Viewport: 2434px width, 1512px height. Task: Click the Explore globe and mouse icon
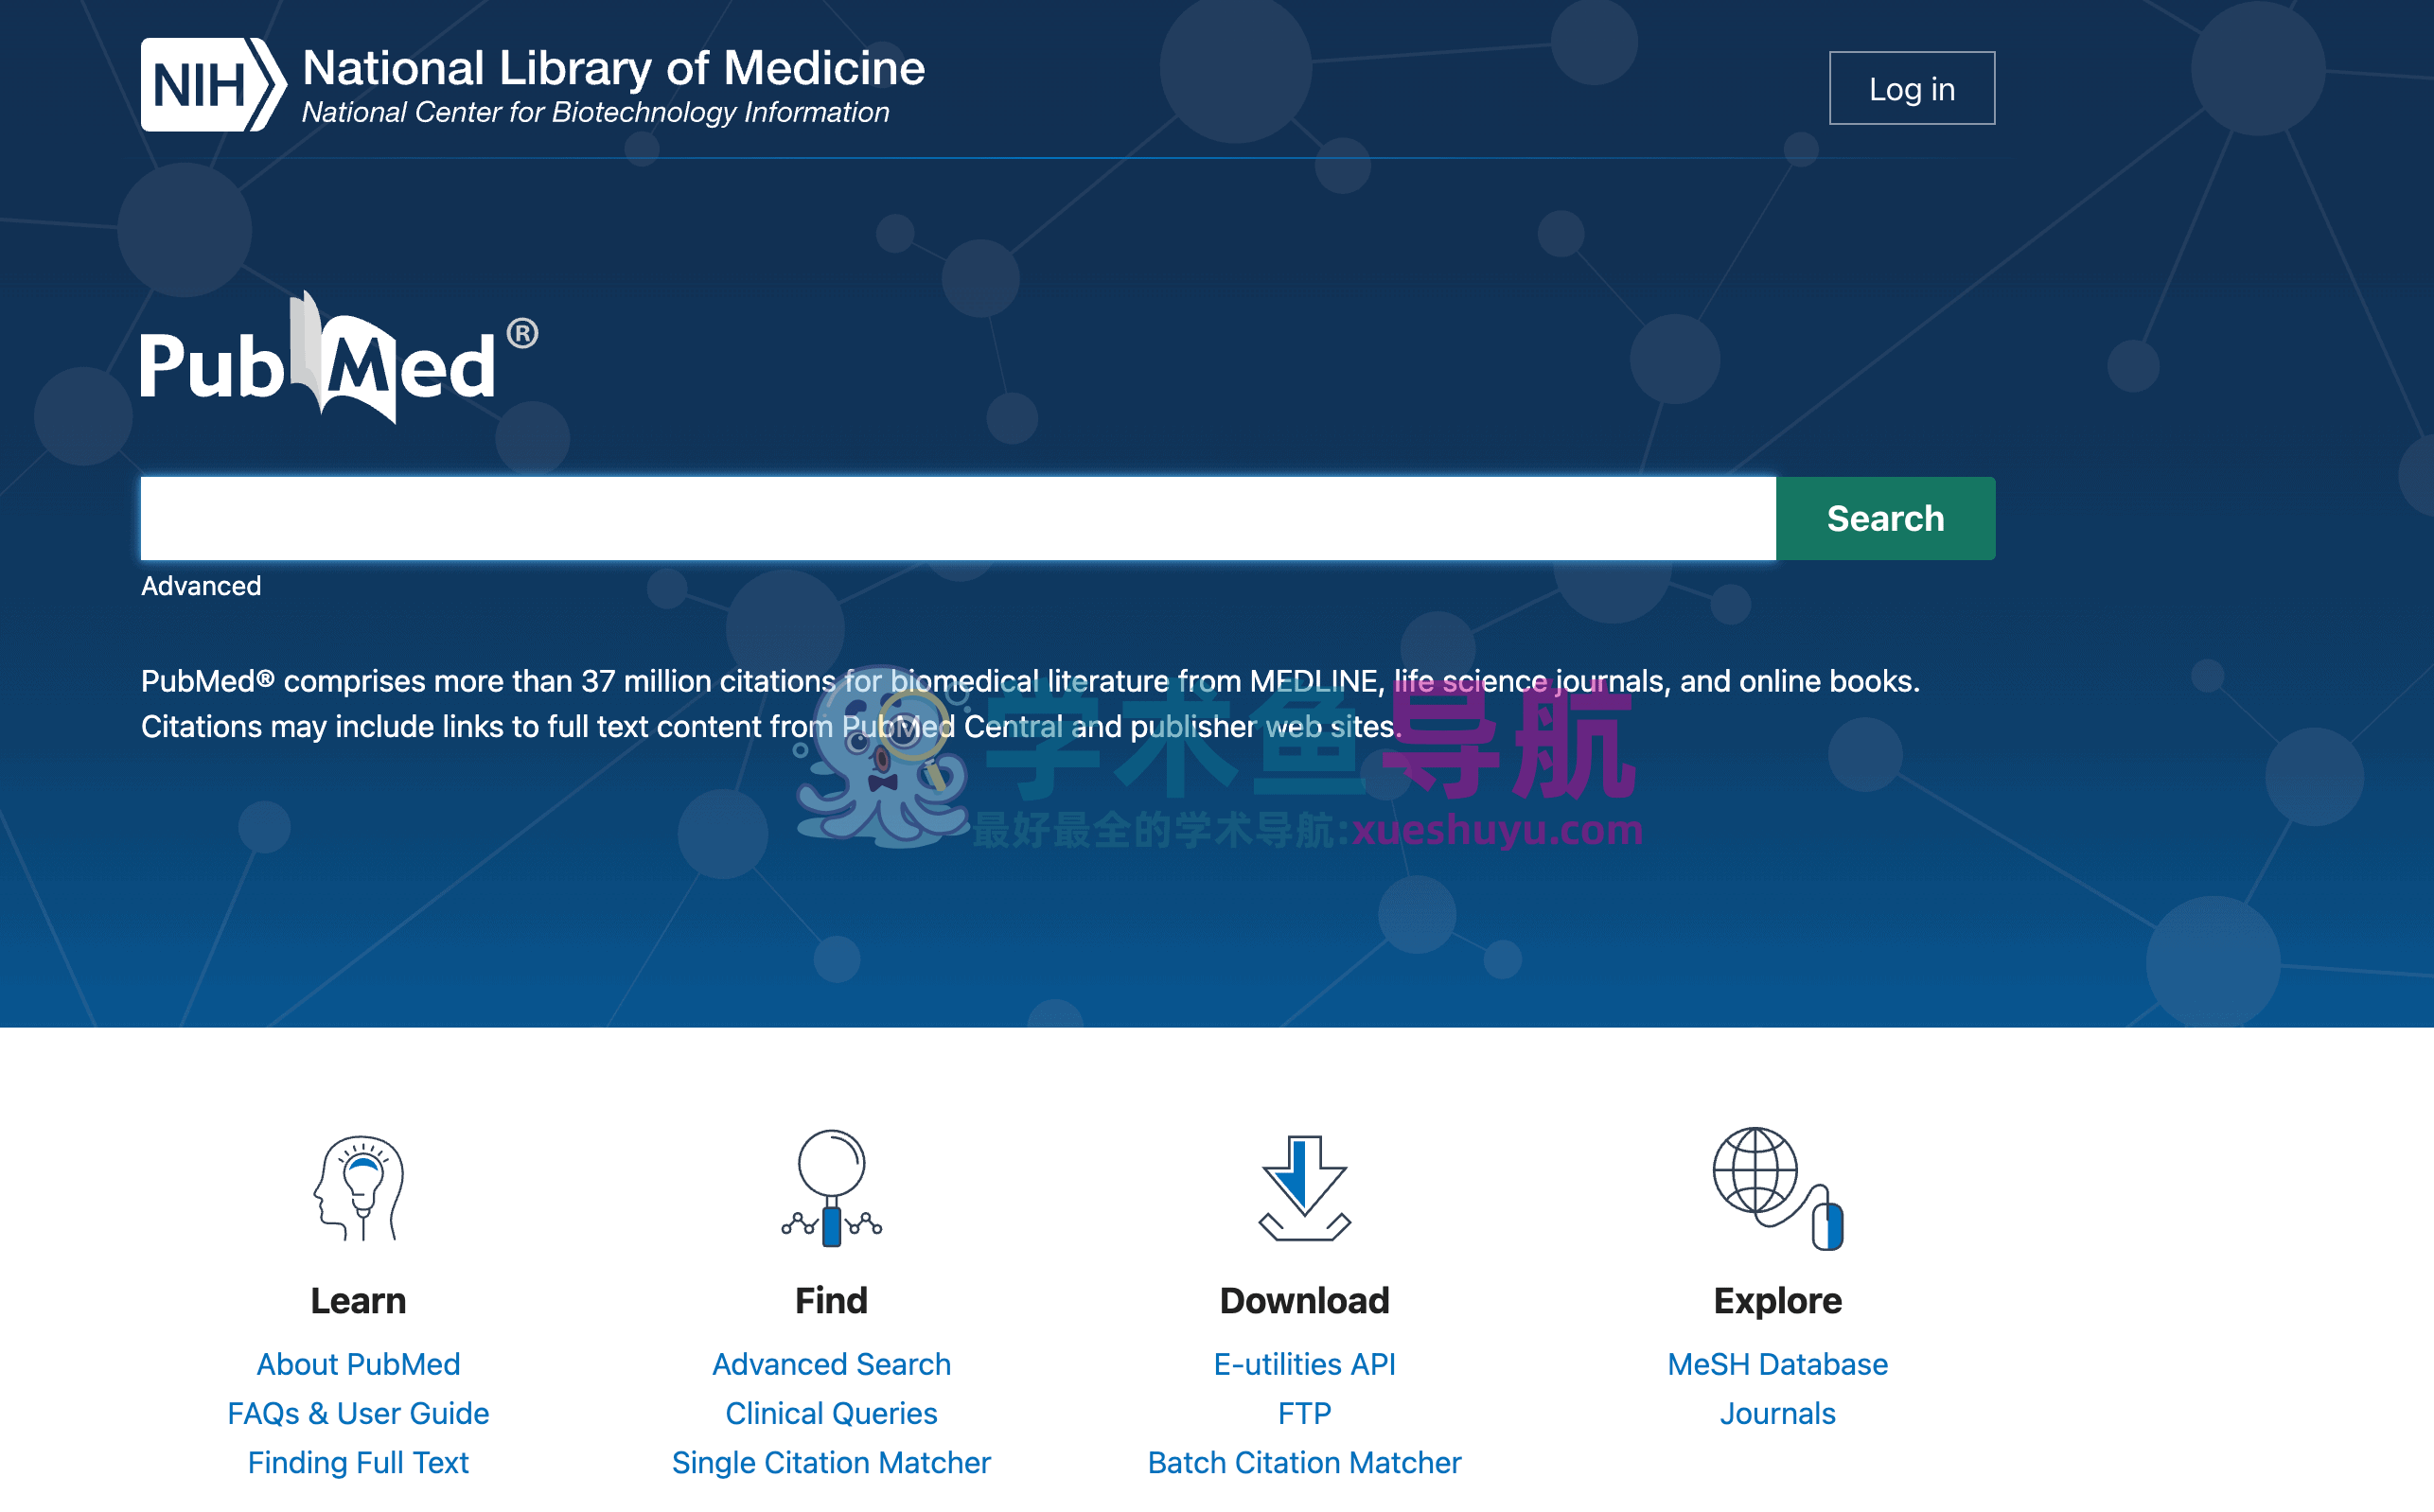pyautogui.click(x=1777, y=1188)
